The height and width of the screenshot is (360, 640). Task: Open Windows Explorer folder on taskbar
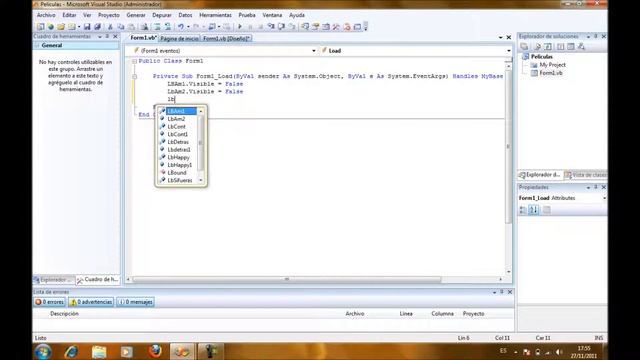tap(99, 351)
